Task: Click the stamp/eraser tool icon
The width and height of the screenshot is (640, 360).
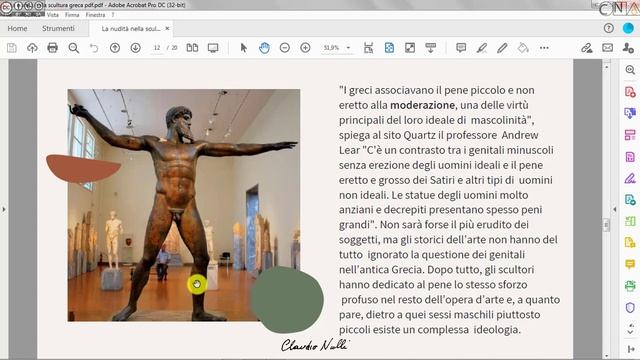Action: click(x=523, y=48)
